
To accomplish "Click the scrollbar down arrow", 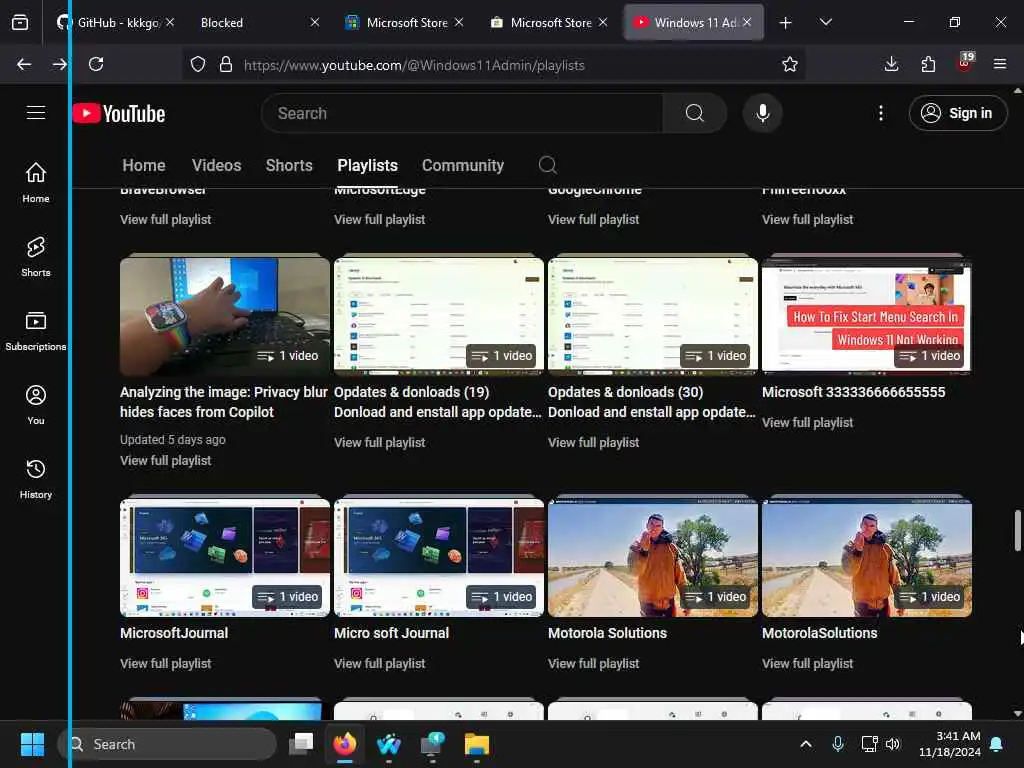I will (x=1017, y=714).
